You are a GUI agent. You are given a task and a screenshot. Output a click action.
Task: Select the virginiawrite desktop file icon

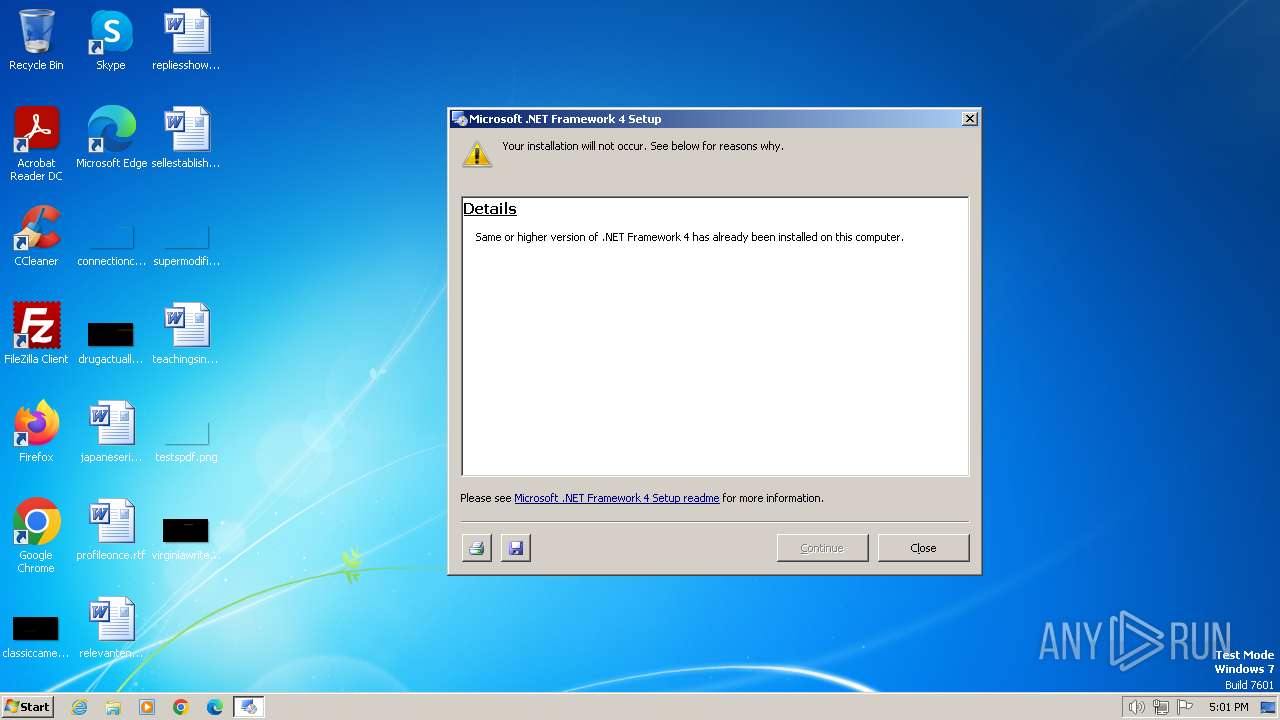[x=186, y=538]
